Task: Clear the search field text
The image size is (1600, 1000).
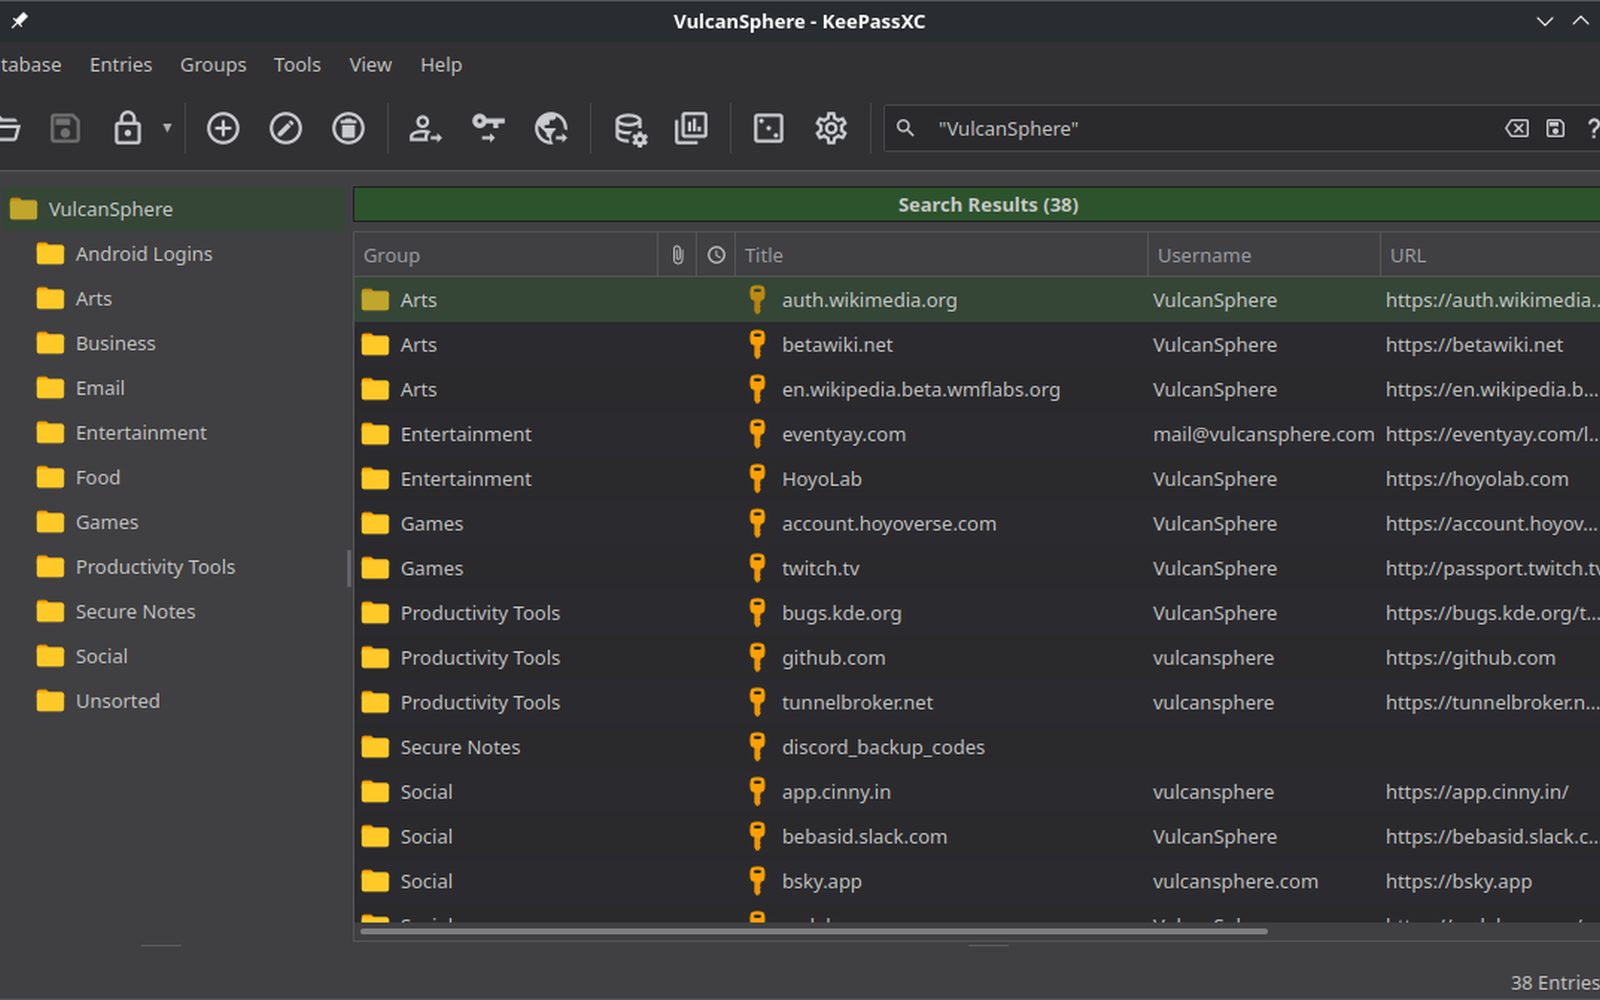Action: point(1517,128)
